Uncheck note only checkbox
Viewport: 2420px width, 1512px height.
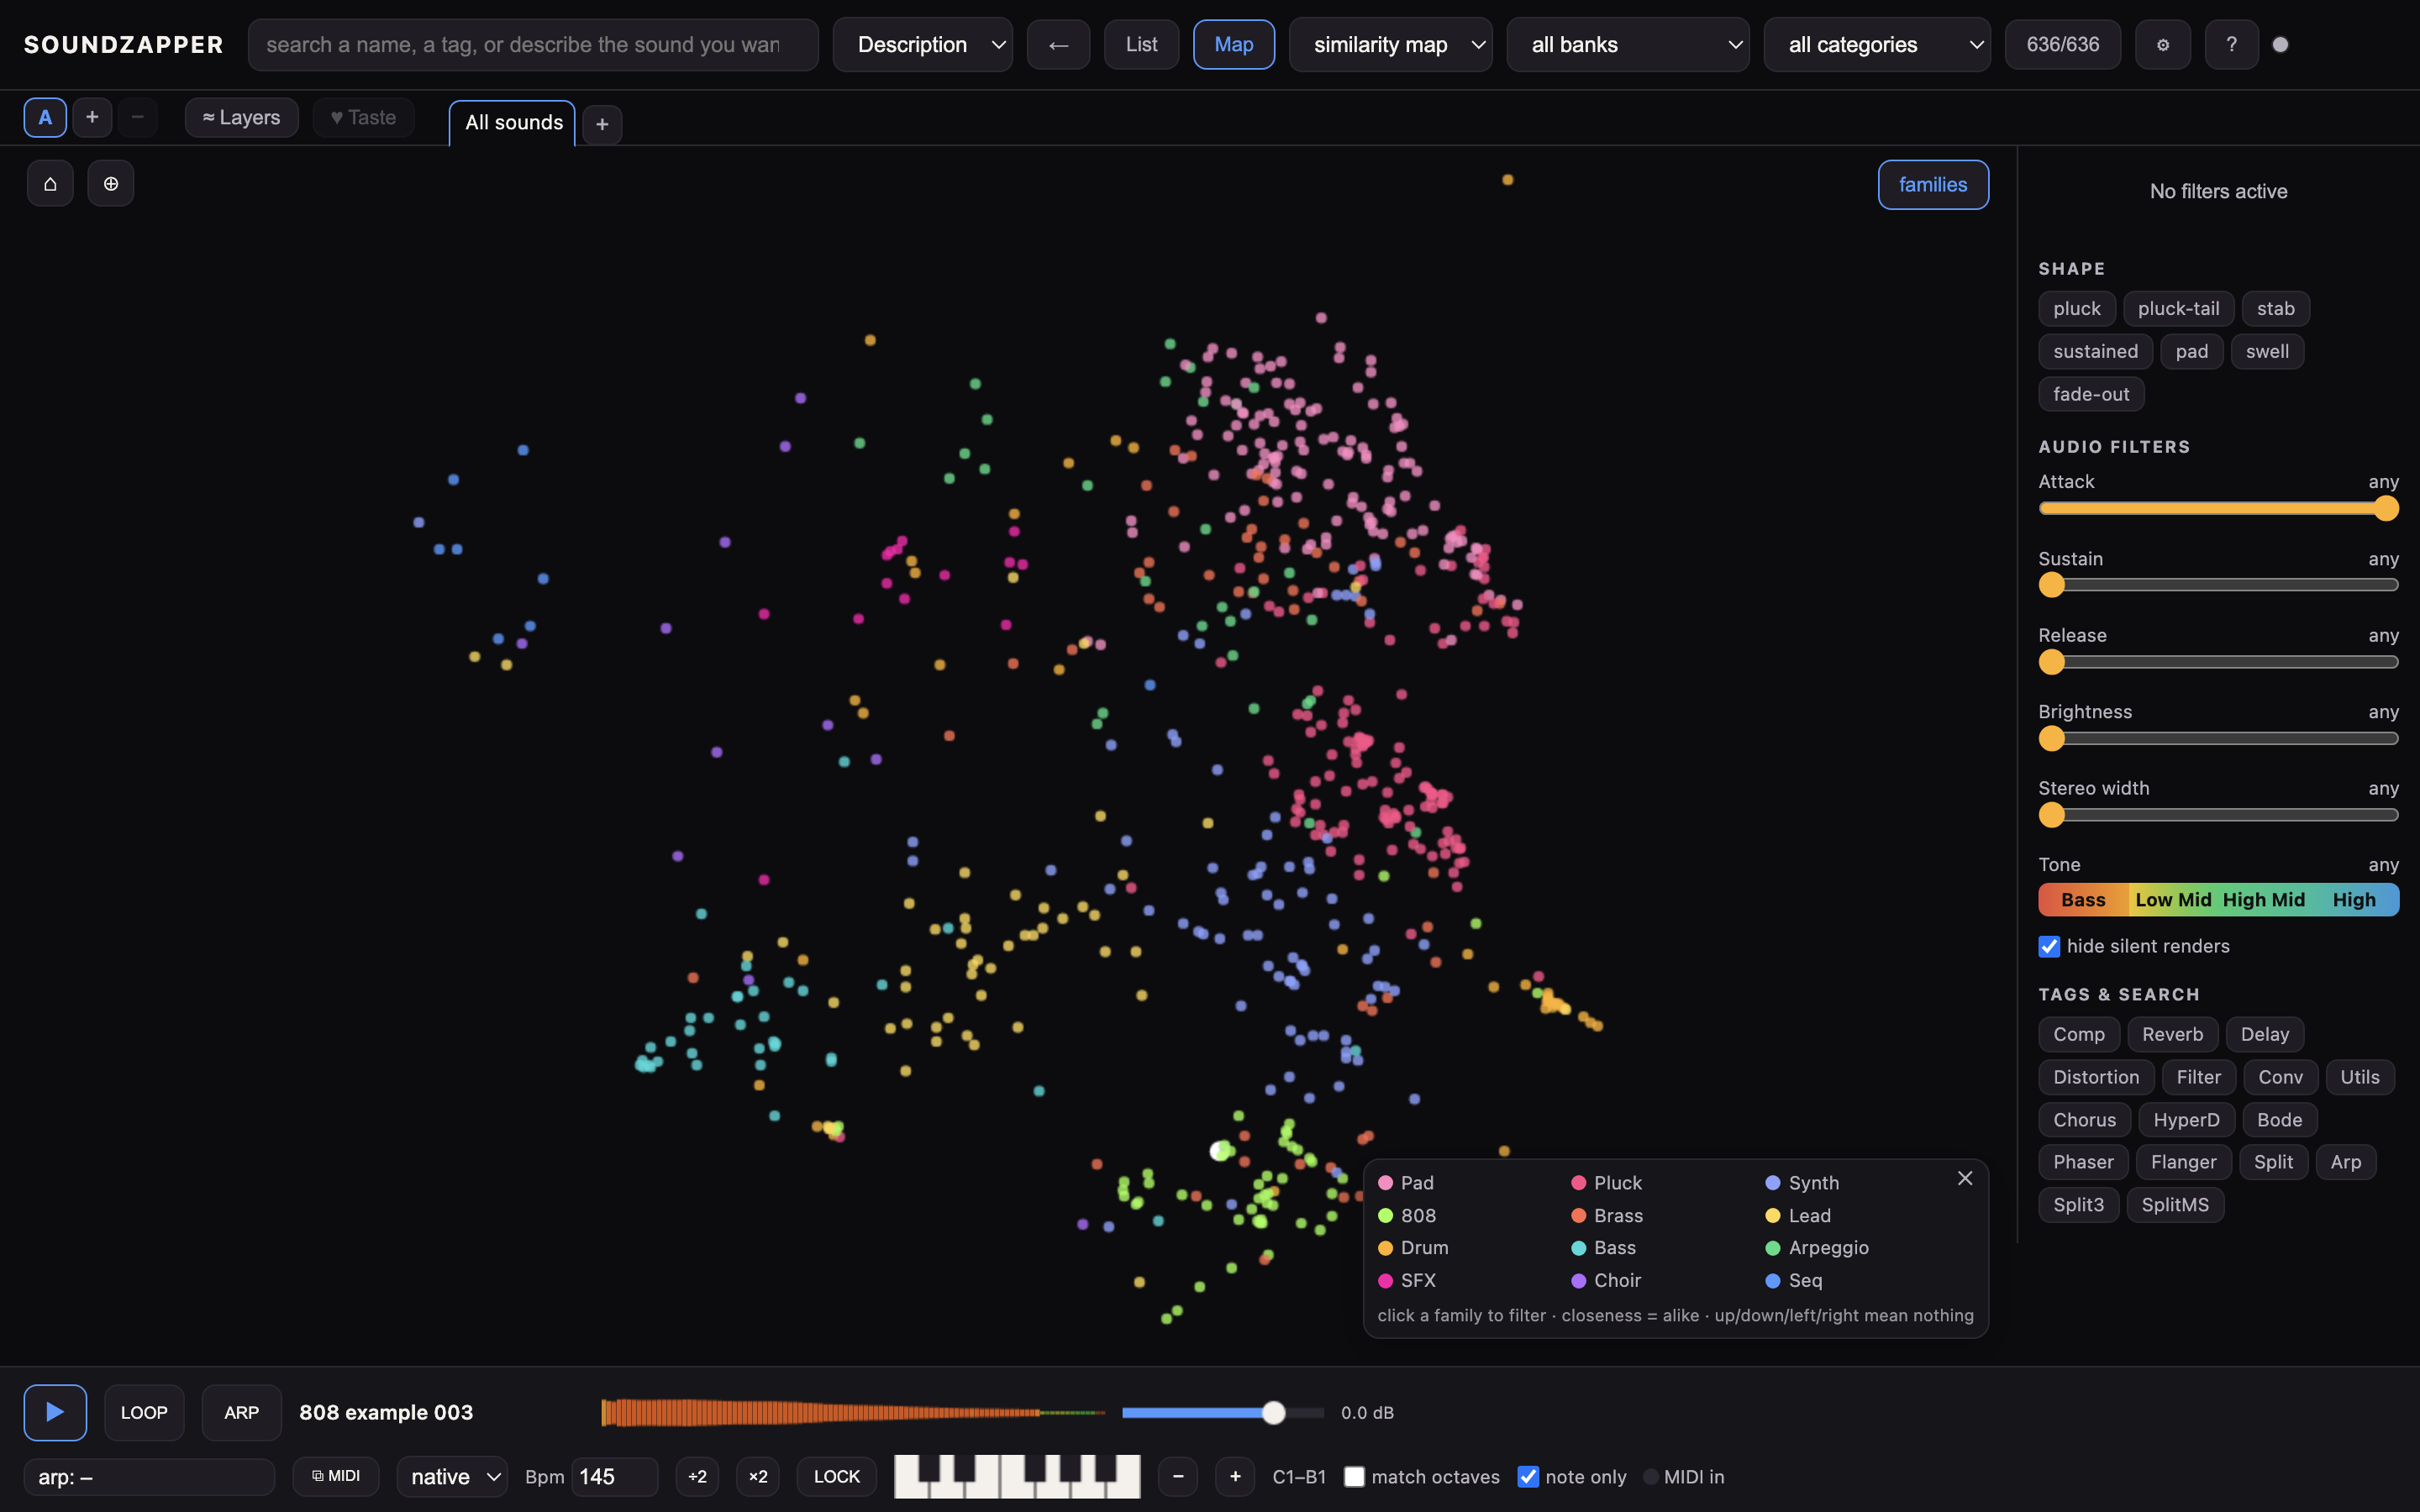click(1528, 1476)
